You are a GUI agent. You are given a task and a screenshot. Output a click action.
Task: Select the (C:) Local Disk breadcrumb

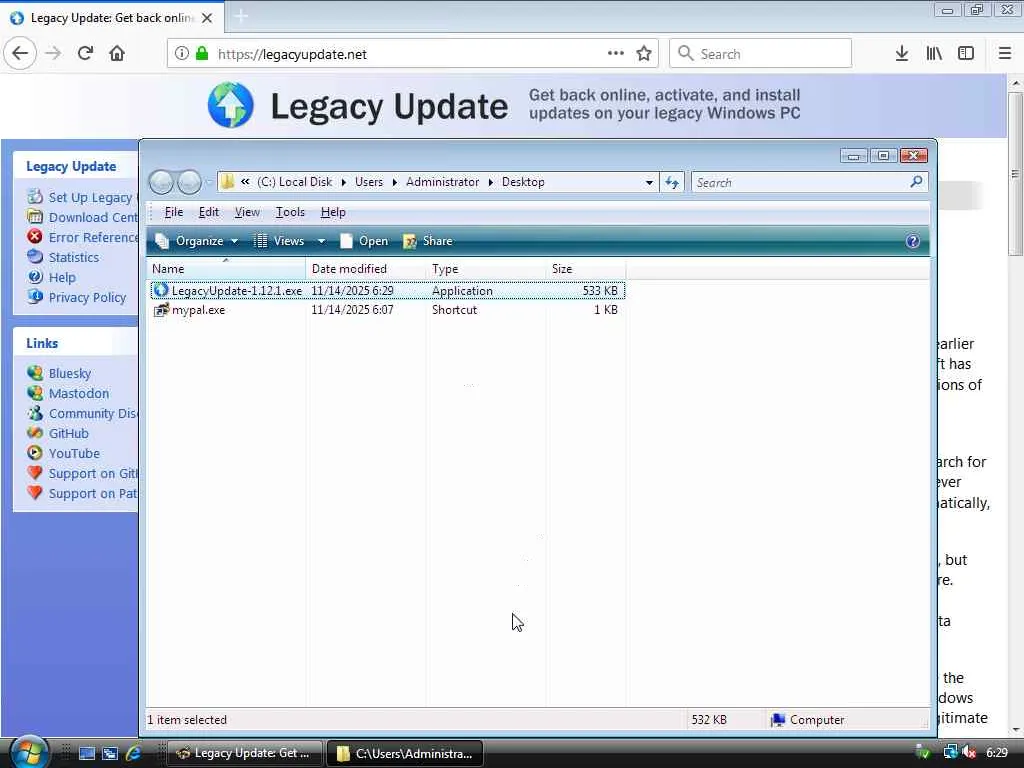pos(295,182)
